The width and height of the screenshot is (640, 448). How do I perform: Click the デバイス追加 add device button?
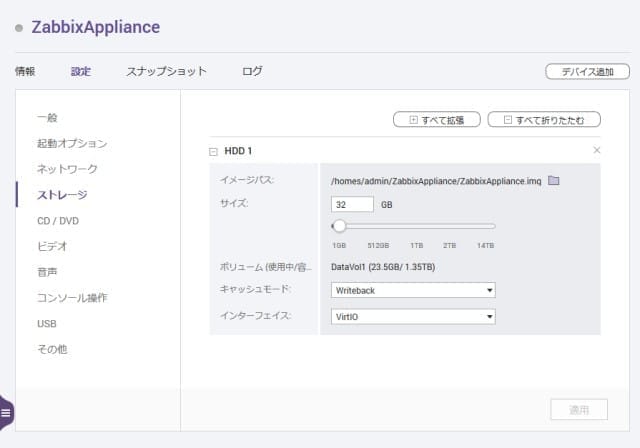click(x=587, y=72)
